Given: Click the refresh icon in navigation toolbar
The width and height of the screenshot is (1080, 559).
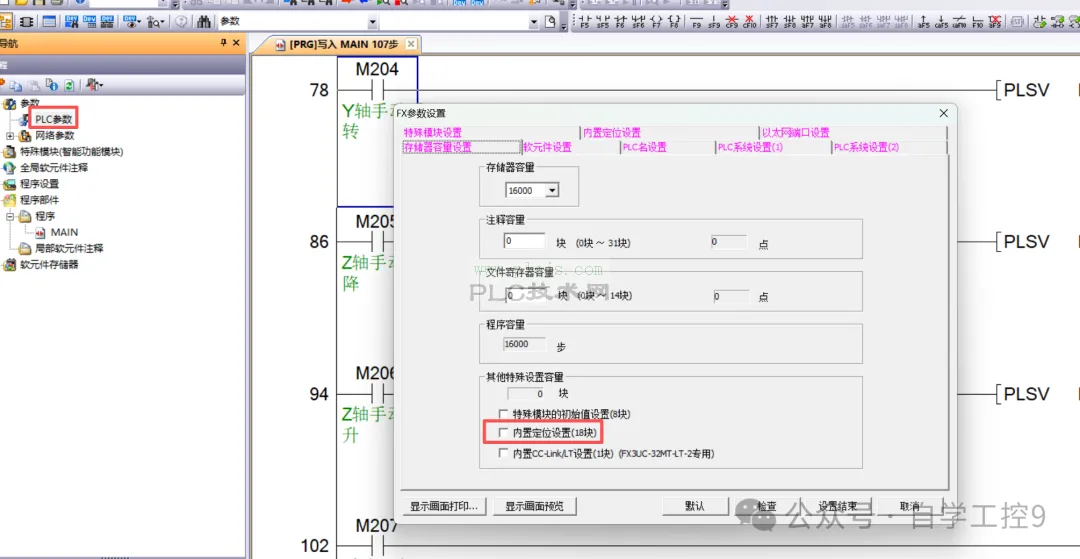Looking at the screenshot, I should coord(70,85).
